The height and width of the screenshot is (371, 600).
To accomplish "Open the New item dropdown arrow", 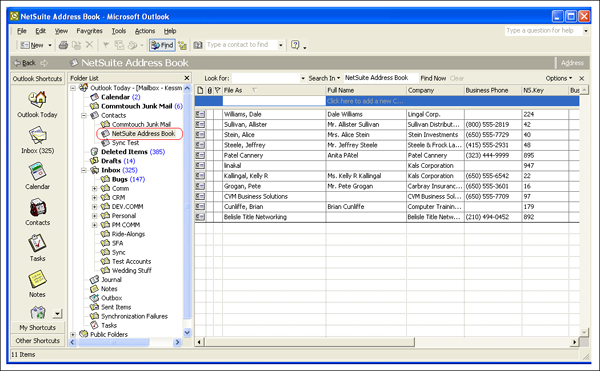I will tap(50, 45).
